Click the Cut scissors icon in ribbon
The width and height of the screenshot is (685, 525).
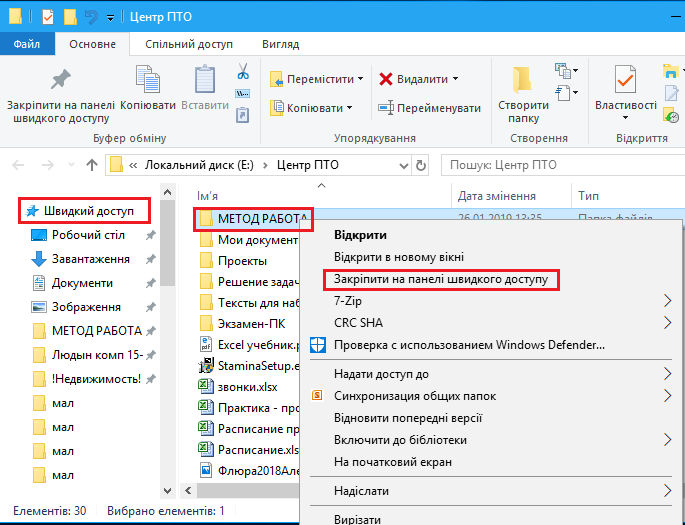click(x=243, y=71)
